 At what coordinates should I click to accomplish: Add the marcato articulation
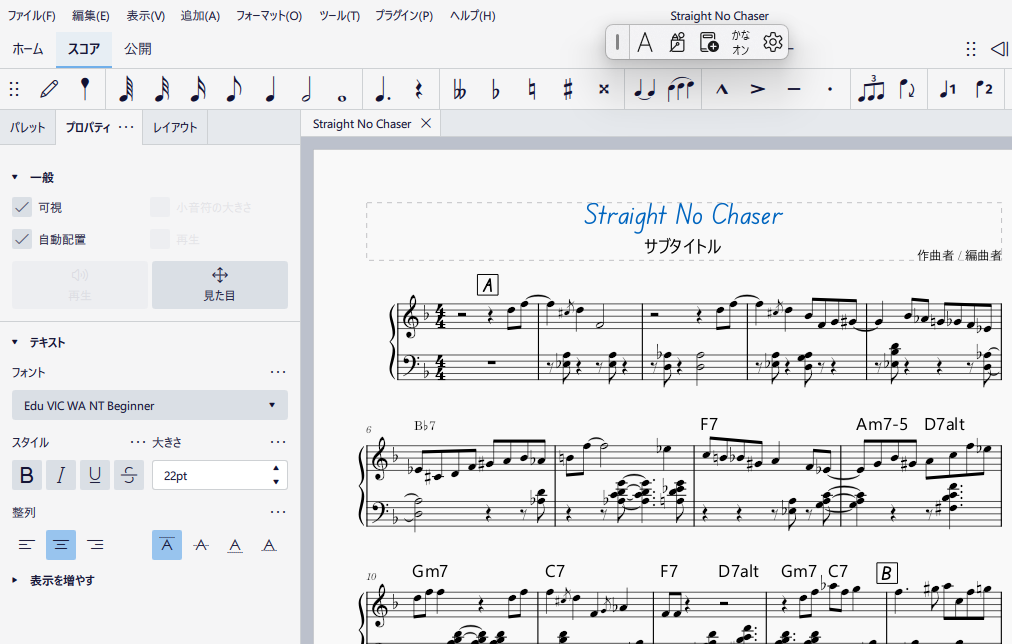(722, 89)
